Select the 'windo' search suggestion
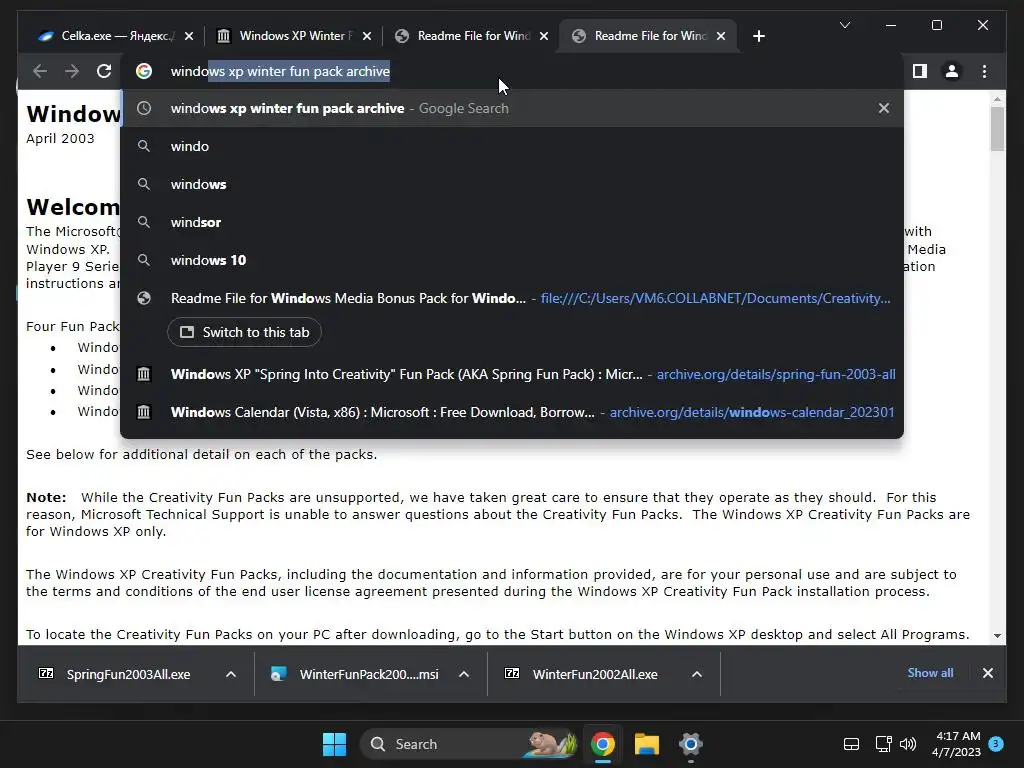This screenshot has height=768, width=1024. (x=512, y=146)
